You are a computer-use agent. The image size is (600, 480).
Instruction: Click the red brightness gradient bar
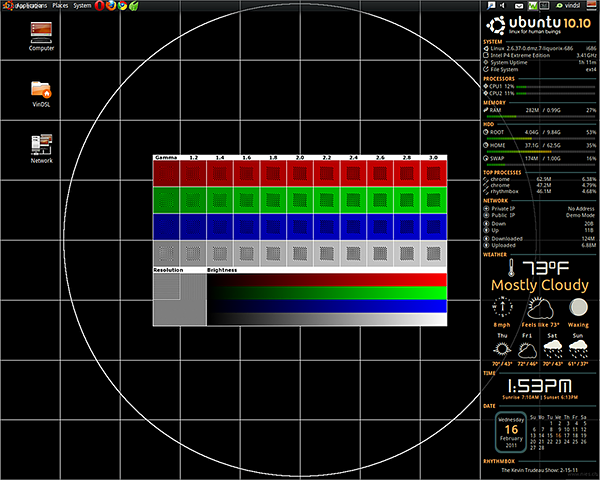point(326,279)
